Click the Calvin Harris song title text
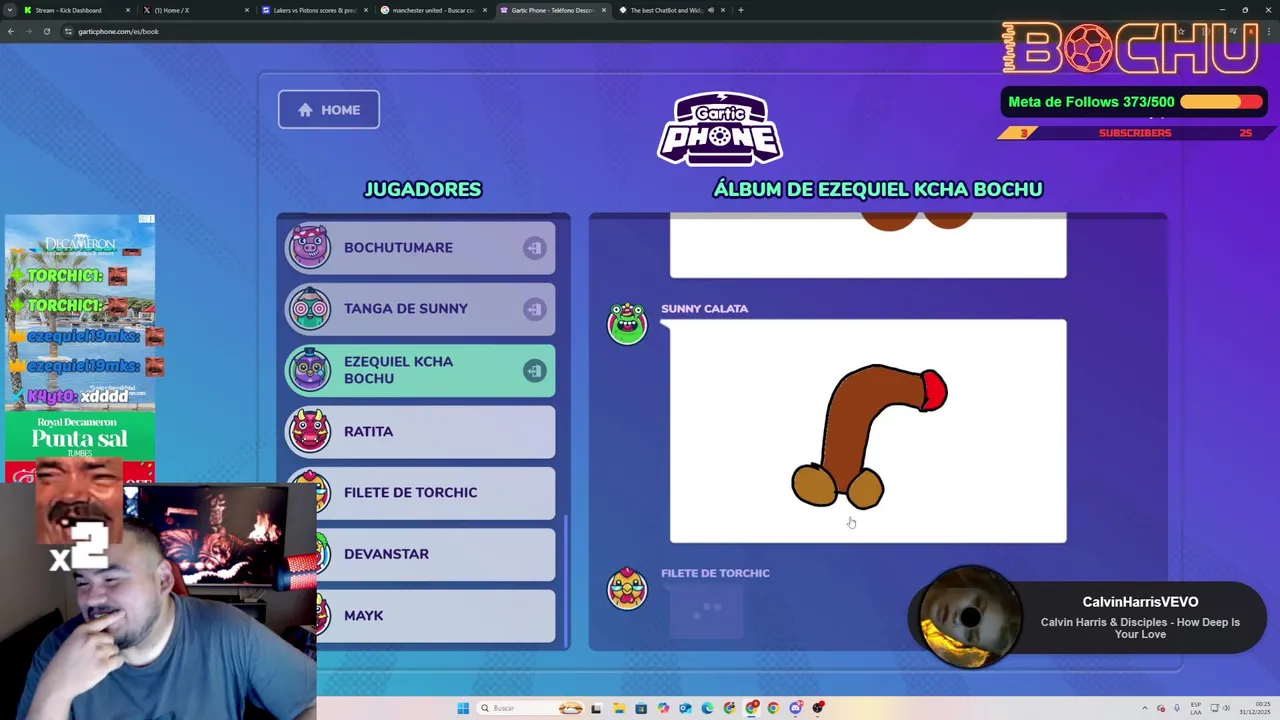Screen dimensions: 1280x720 click(x=1140, y=628)
